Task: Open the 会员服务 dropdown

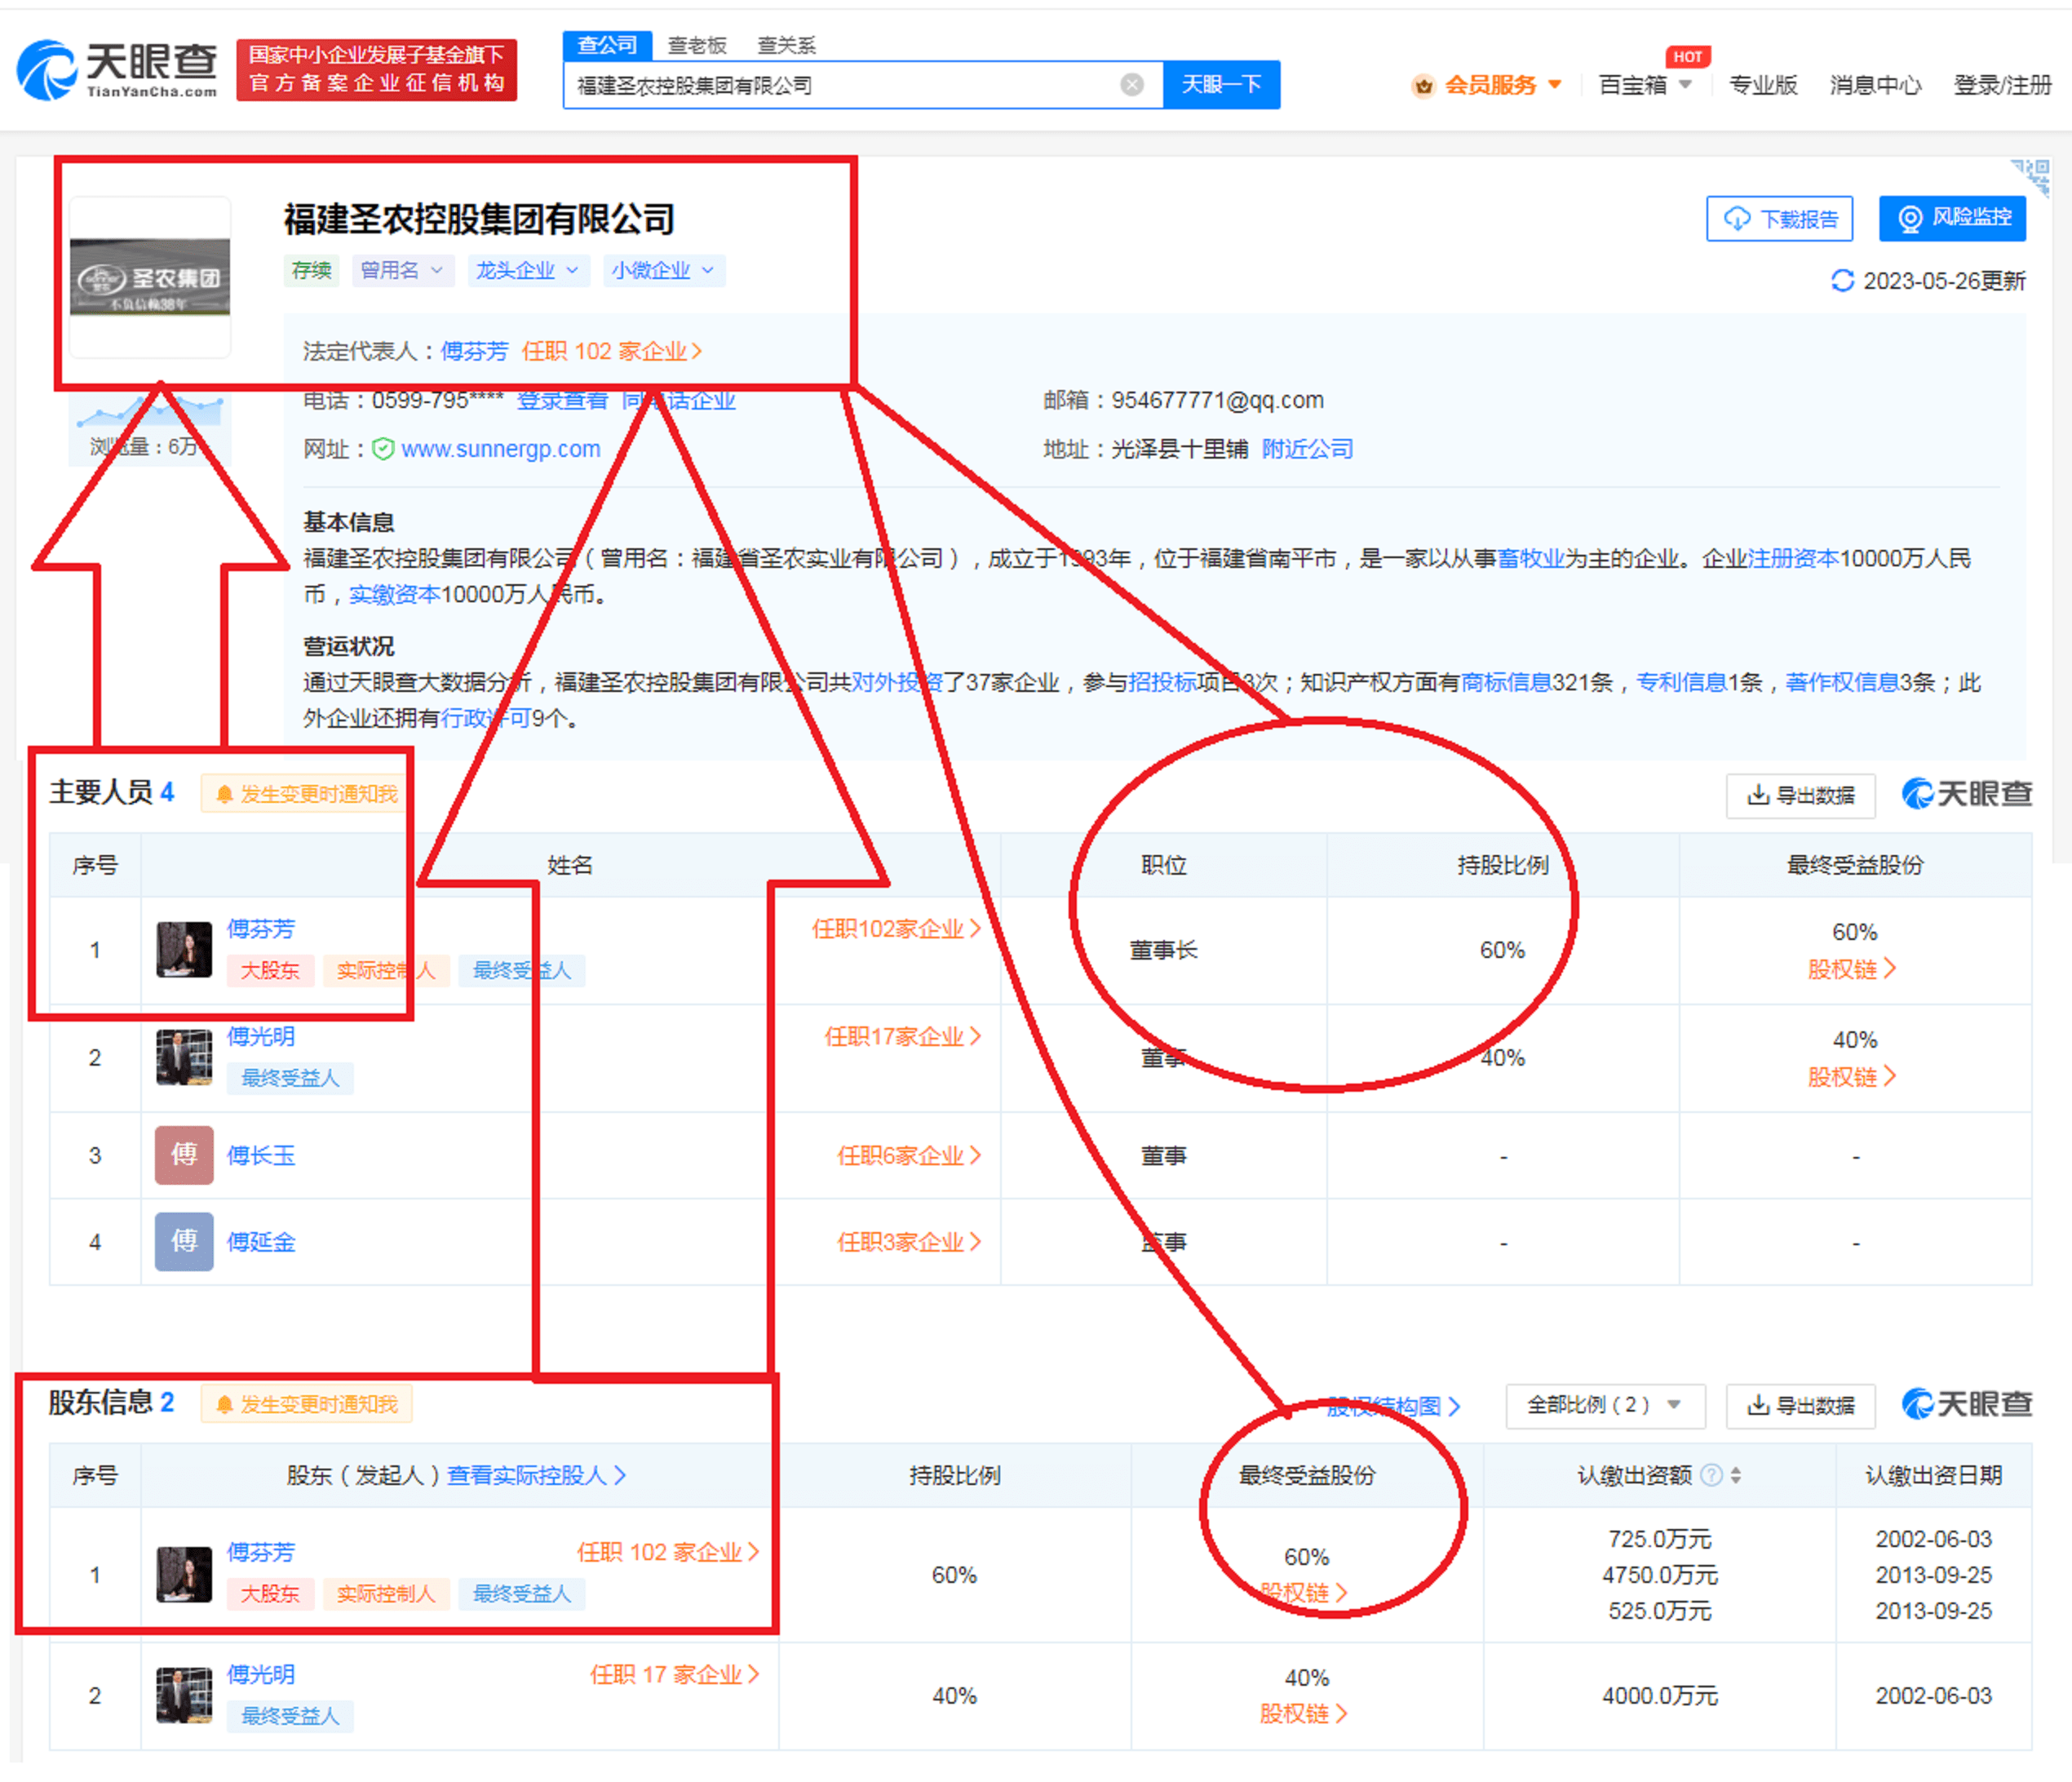Action: (x=1487, y=85)
